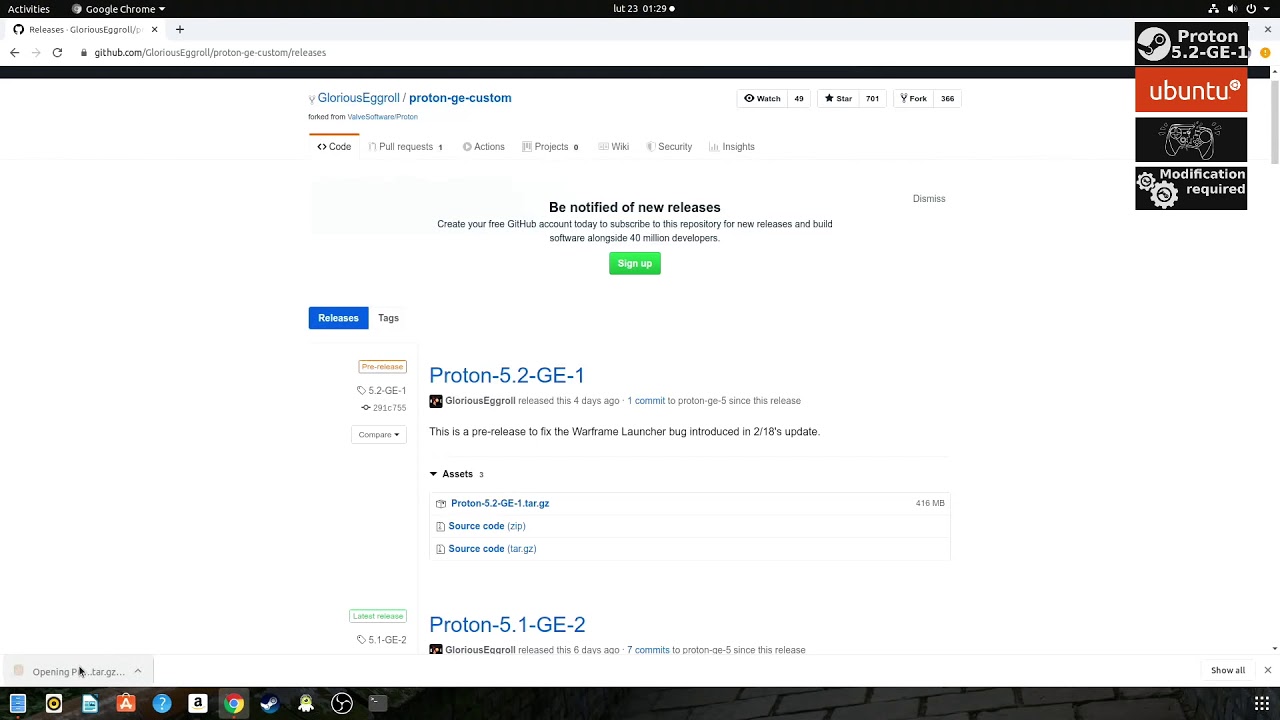Screen dimensions: 1280x720
Task: Switch to the Code tab
Action: click(x=334, y=146)
